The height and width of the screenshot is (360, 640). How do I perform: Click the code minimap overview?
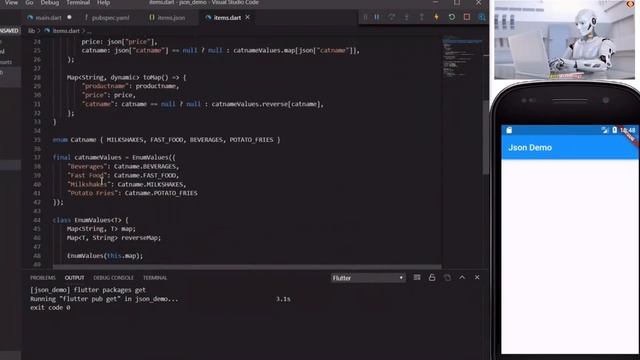[462, 57]
